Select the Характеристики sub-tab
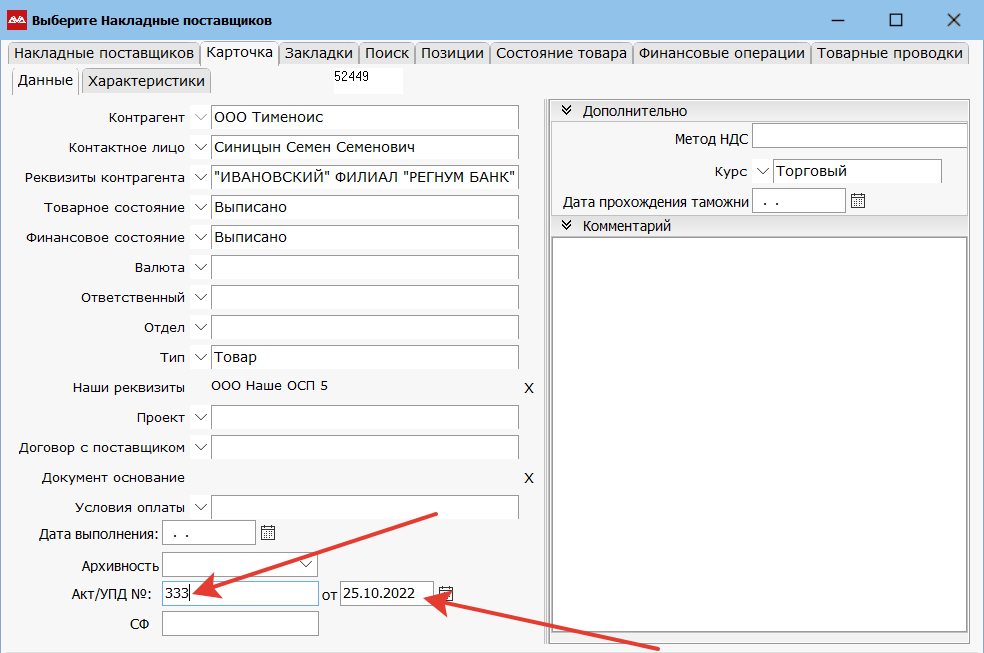The height and width of the screenshot is (653, 984). (x=146, y=82)
